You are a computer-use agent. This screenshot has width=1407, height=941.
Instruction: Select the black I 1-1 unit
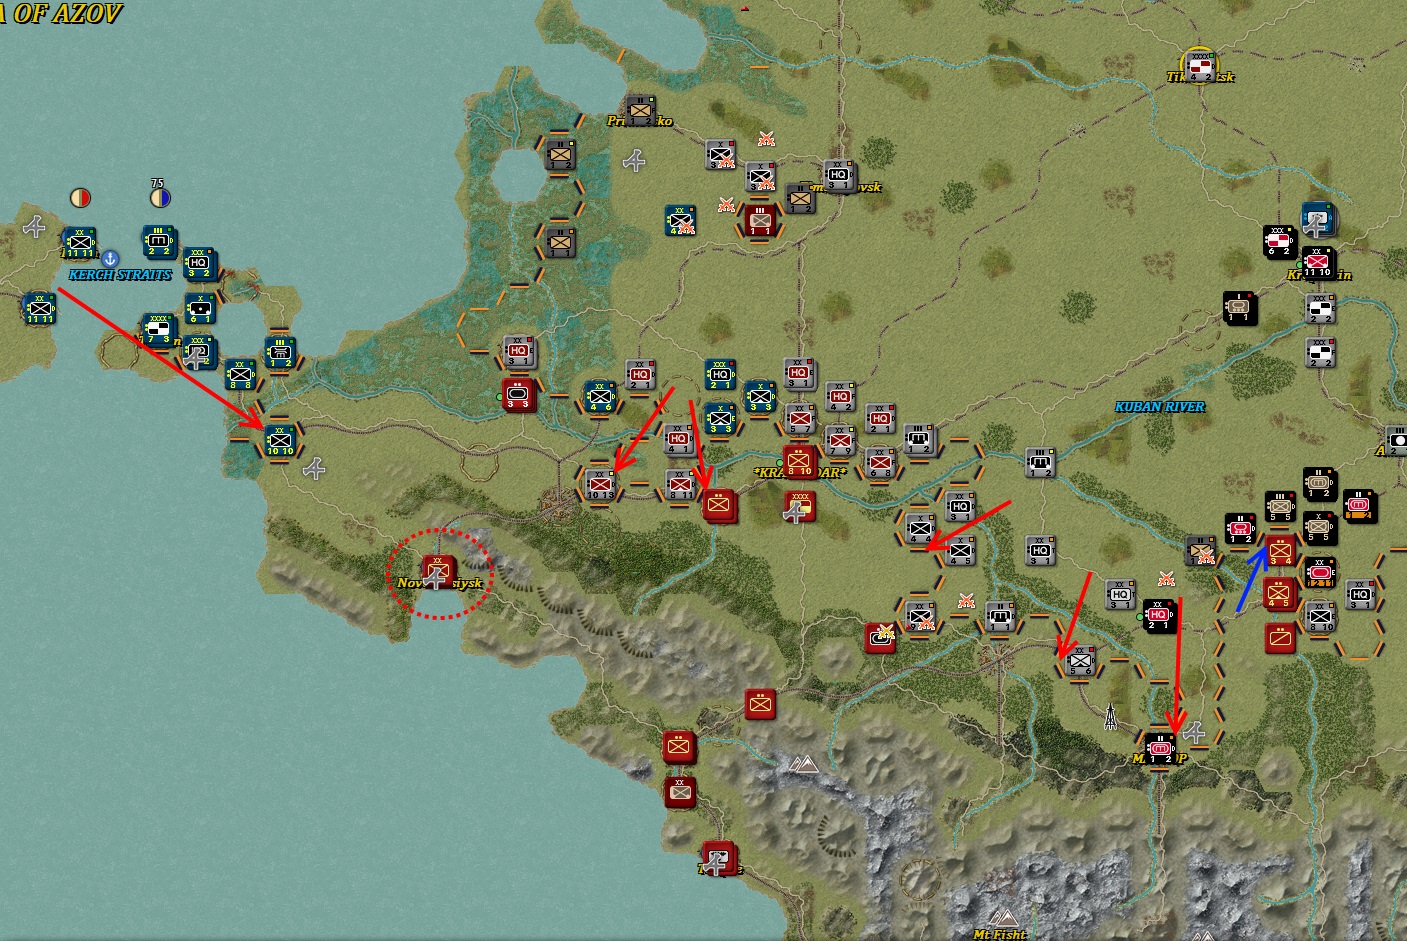(1239, 308)
